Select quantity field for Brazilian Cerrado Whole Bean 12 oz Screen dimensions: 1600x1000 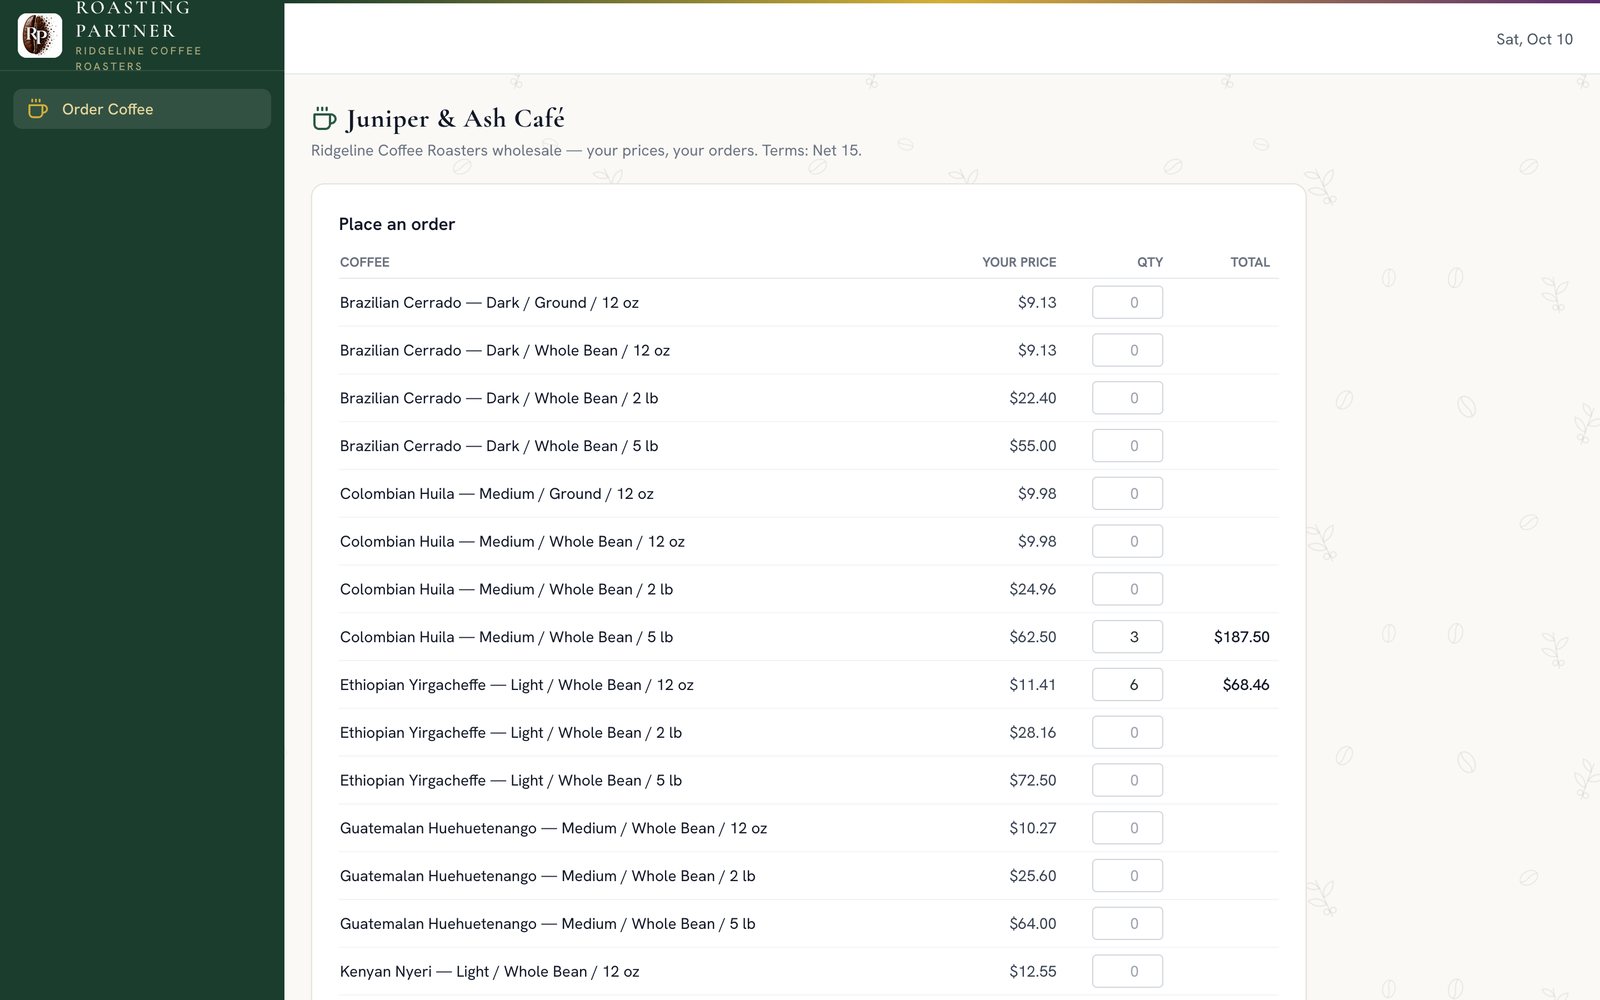tap(1127, 350)
